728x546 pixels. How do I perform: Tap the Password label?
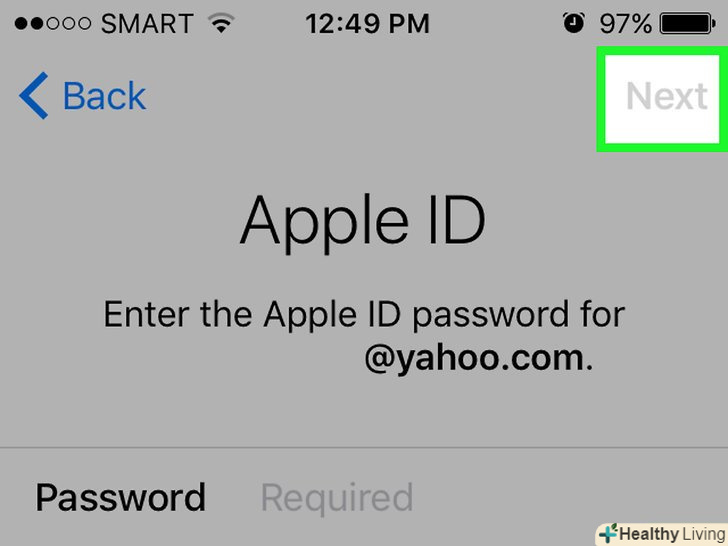click(x=120, y=497)
